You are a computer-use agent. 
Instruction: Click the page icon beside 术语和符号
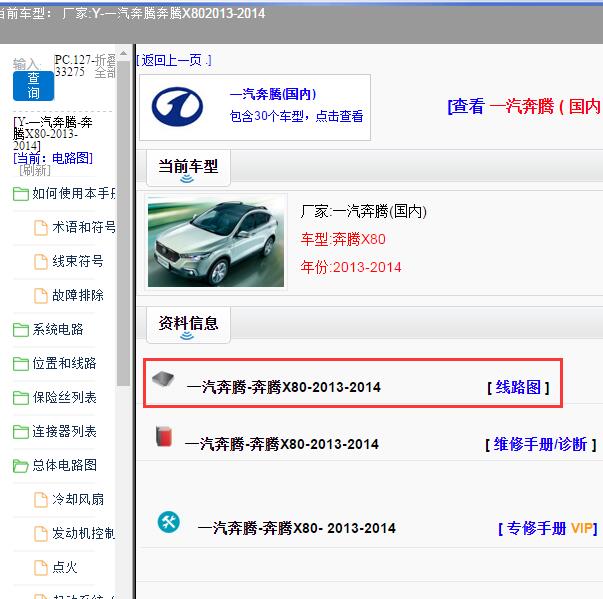tap(41, 228)
